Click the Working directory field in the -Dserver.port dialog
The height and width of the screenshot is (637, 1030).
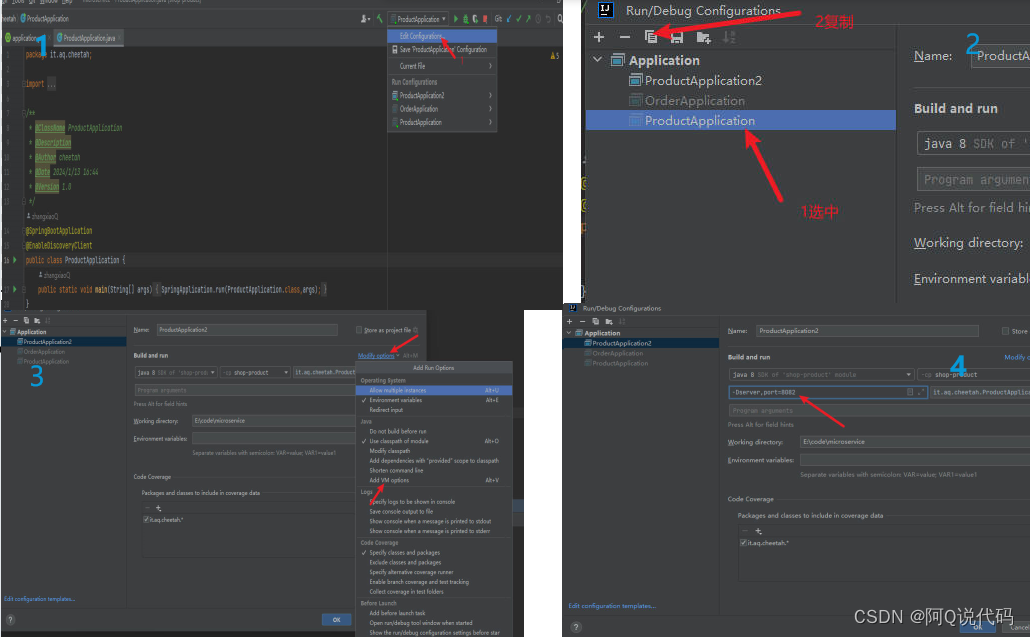pyautogui.click(x=915, y=441)
